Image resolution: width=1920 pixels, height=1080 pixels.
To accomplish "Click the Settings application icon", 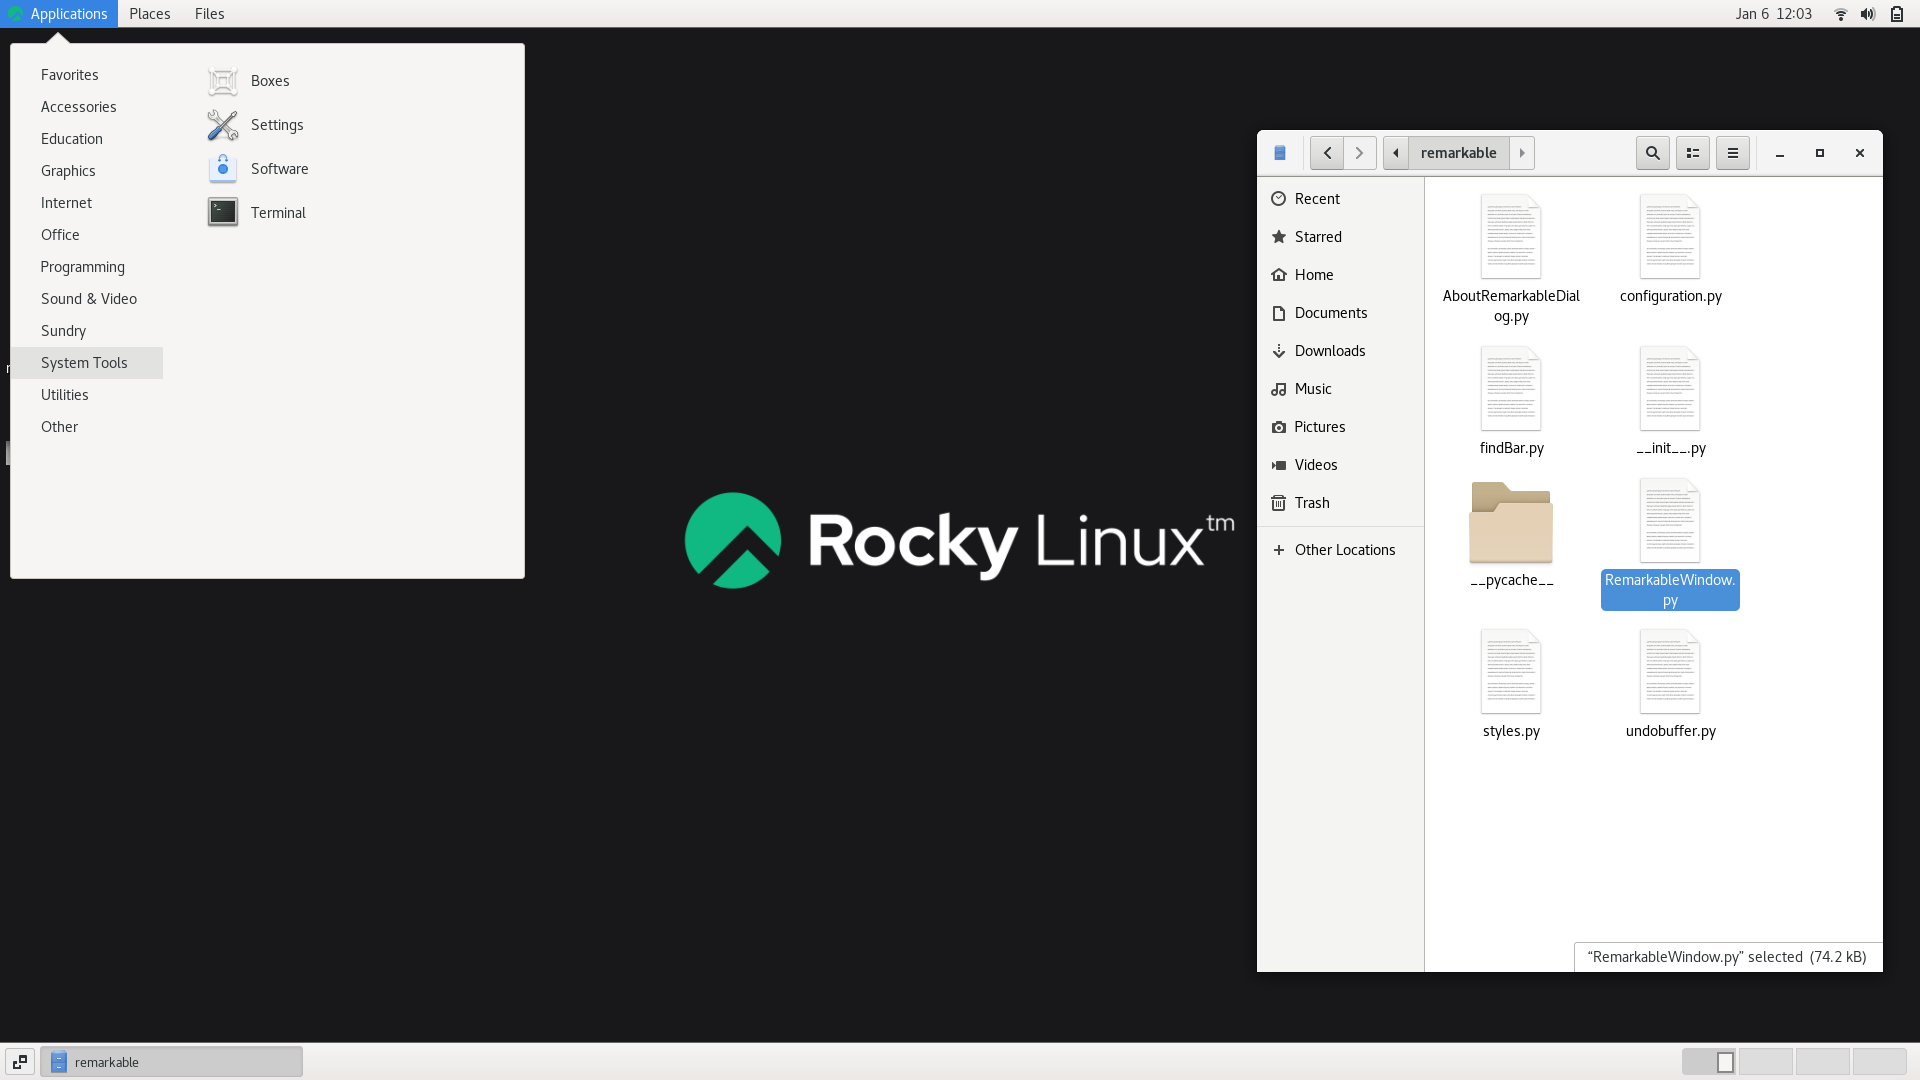I will point(222,124).
